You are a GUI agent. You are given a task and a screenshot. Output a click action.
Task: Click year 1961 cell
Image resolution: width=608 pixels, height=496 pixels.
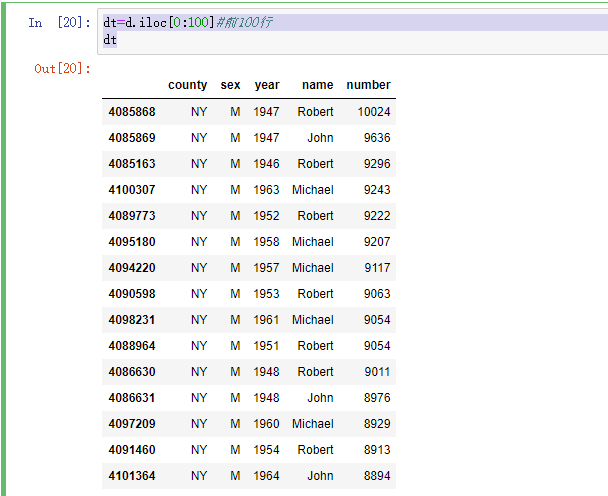tap(266, 320)
